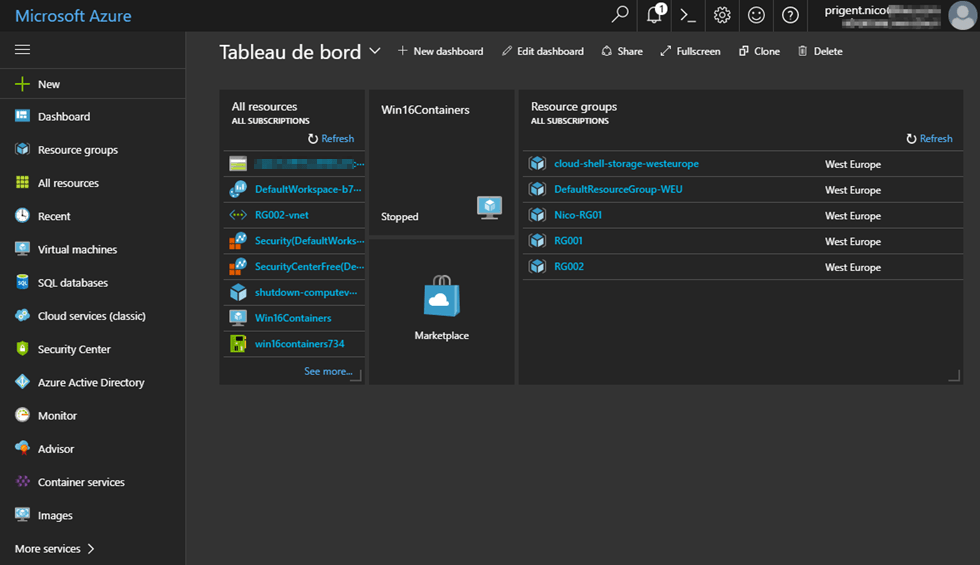Open Container services in sidebar
The width and height of the screenshot is (980, 565).
(x=81, y=482)
